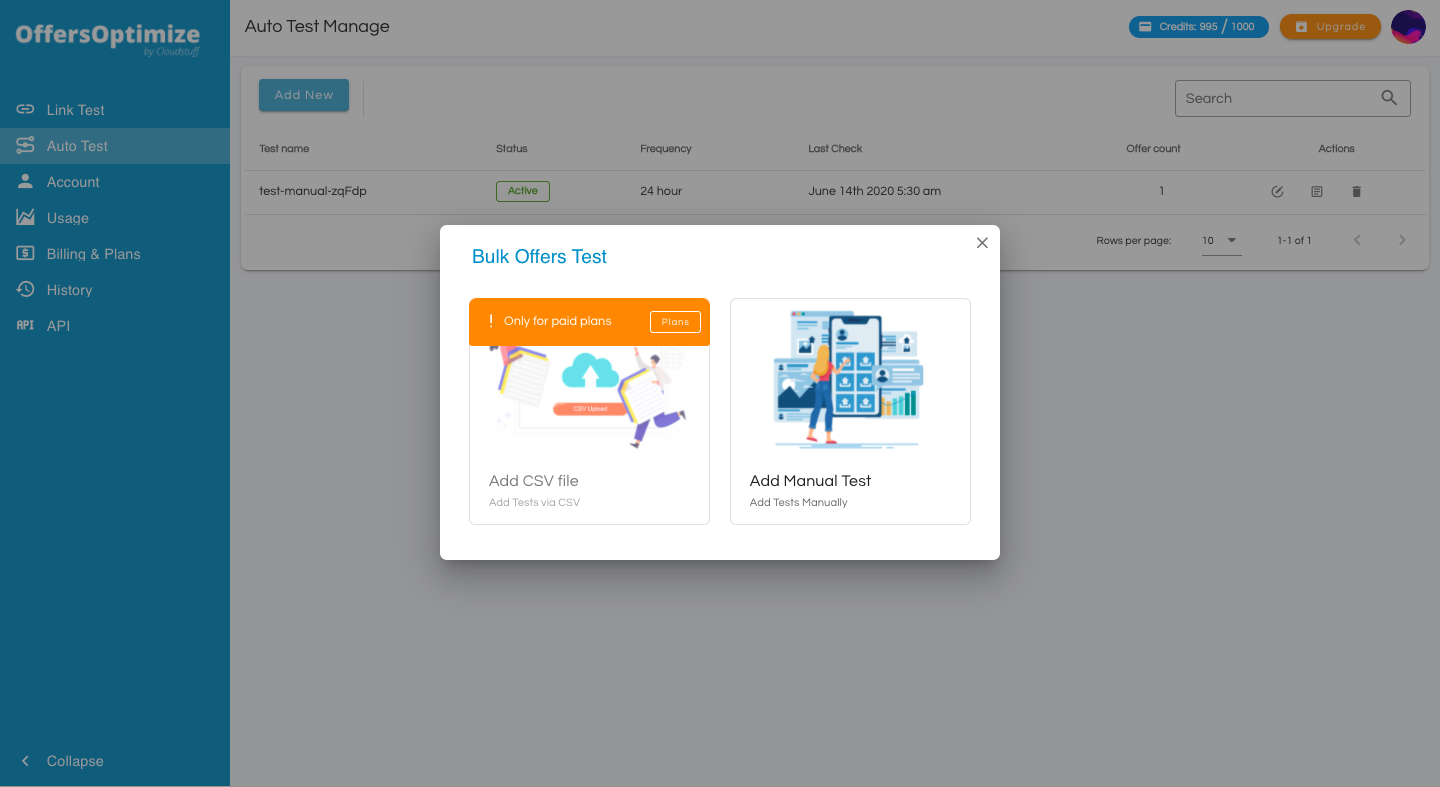This screenshot has height=787, width=1440.
Task: Open Auto Test in the sidebar
Action: pos(115,146)
